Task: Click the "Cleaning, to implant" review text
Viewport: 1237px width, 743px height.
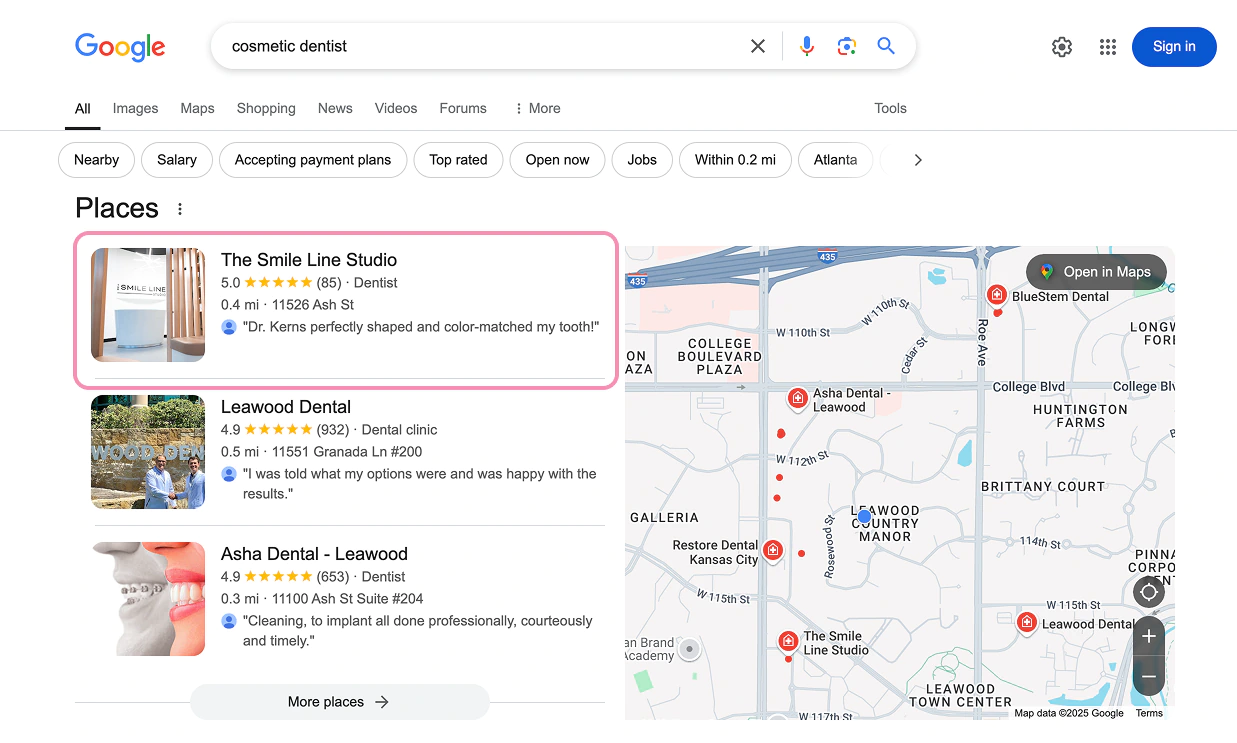Action: (418, 631)
